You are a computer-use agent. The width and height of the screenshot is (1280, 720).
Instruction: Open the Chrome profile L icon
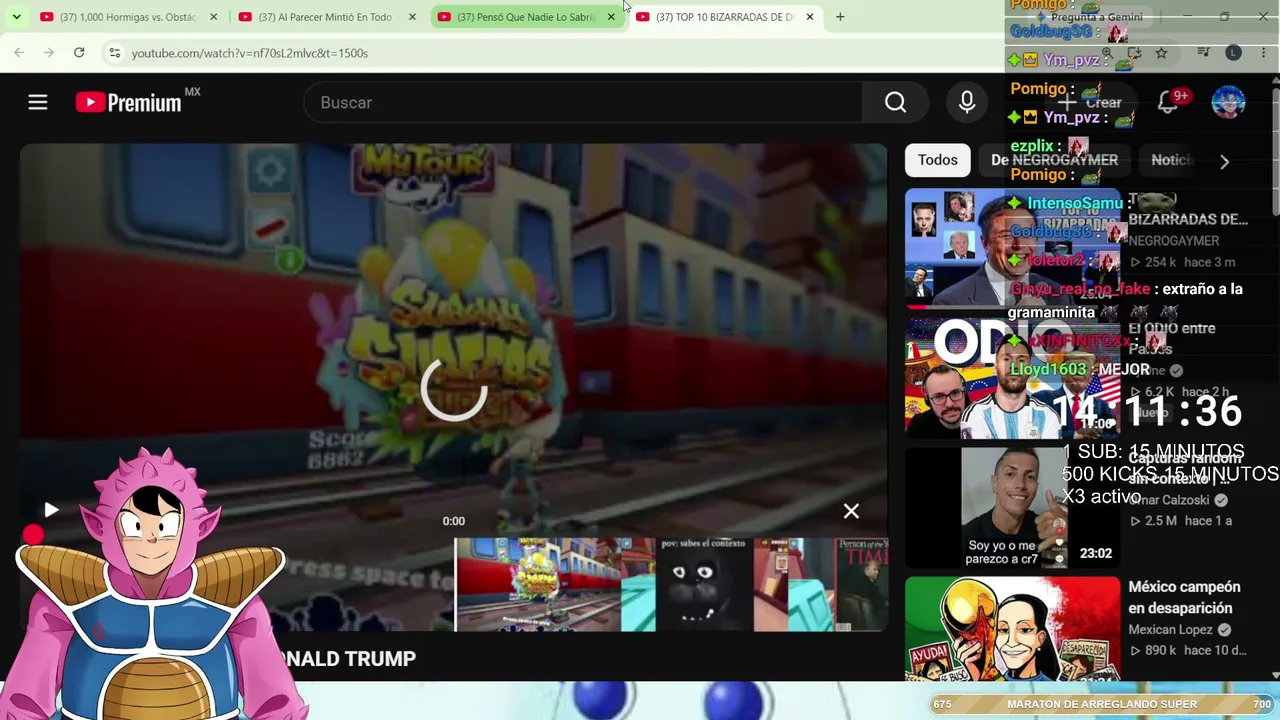click(x=1233, y=53)
